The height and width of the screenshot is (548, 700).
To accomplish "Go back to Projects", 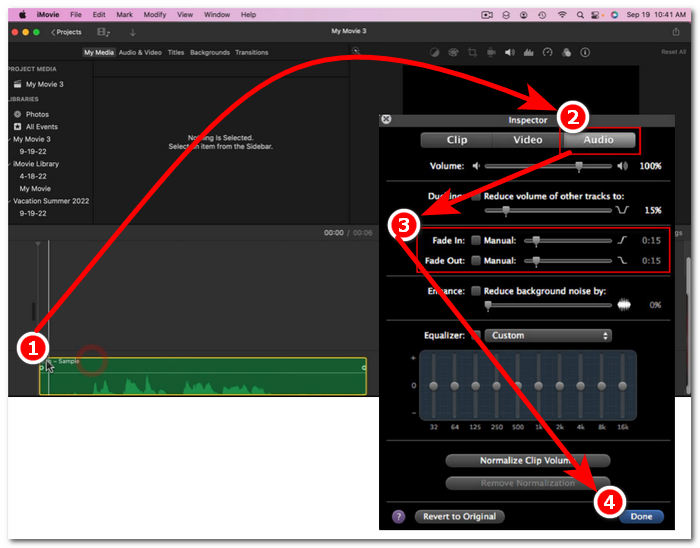I will pyautogui.click(x=66, y=32).
